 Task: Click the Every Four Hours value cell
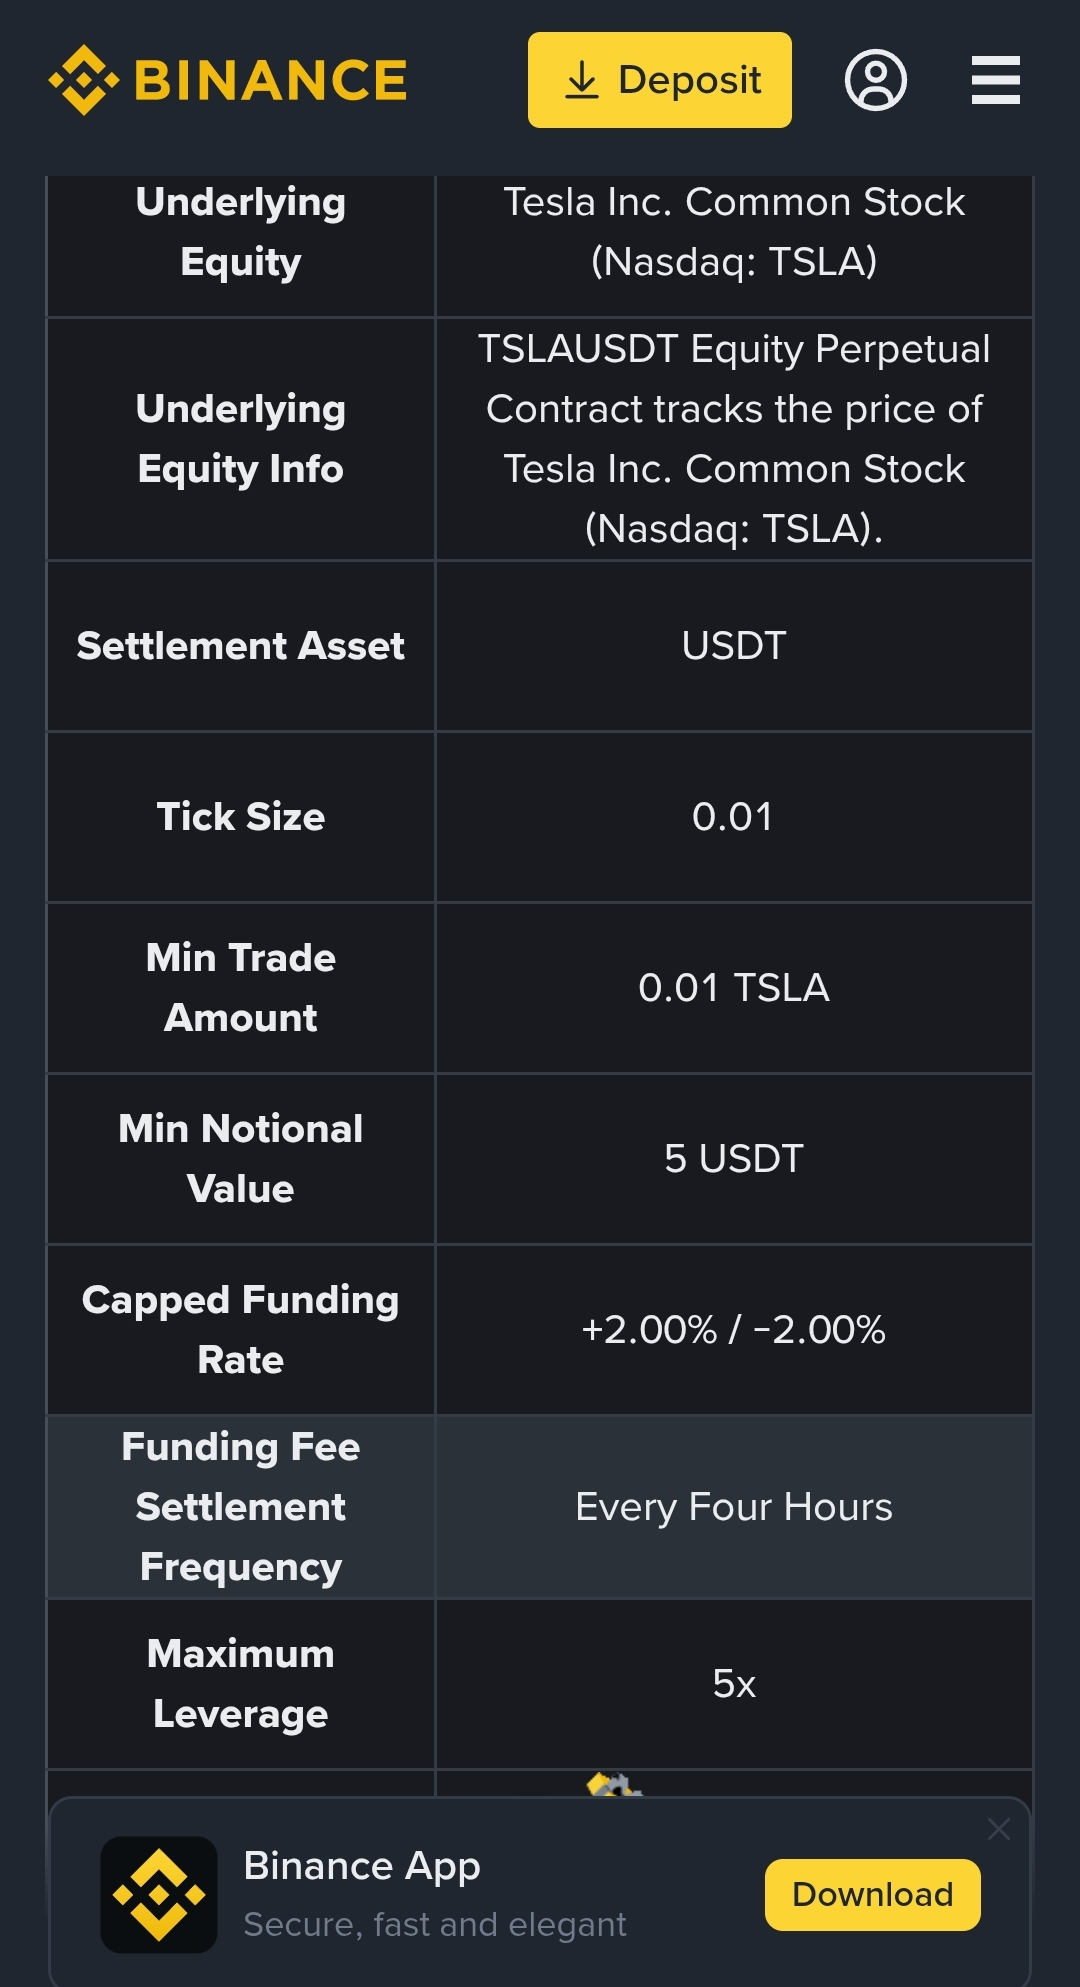coord(733,1507)
